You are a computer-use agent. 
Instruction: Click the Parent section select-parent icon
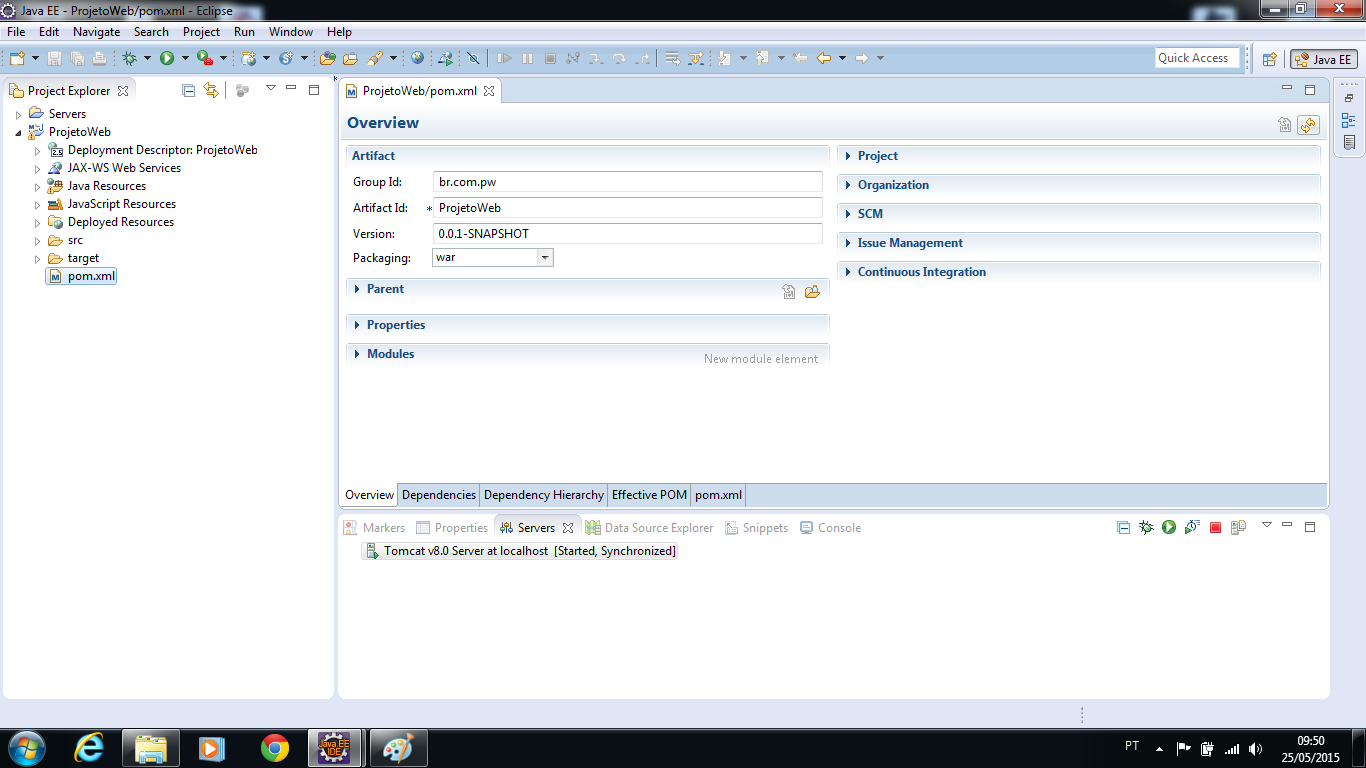(x=789, y=292)
